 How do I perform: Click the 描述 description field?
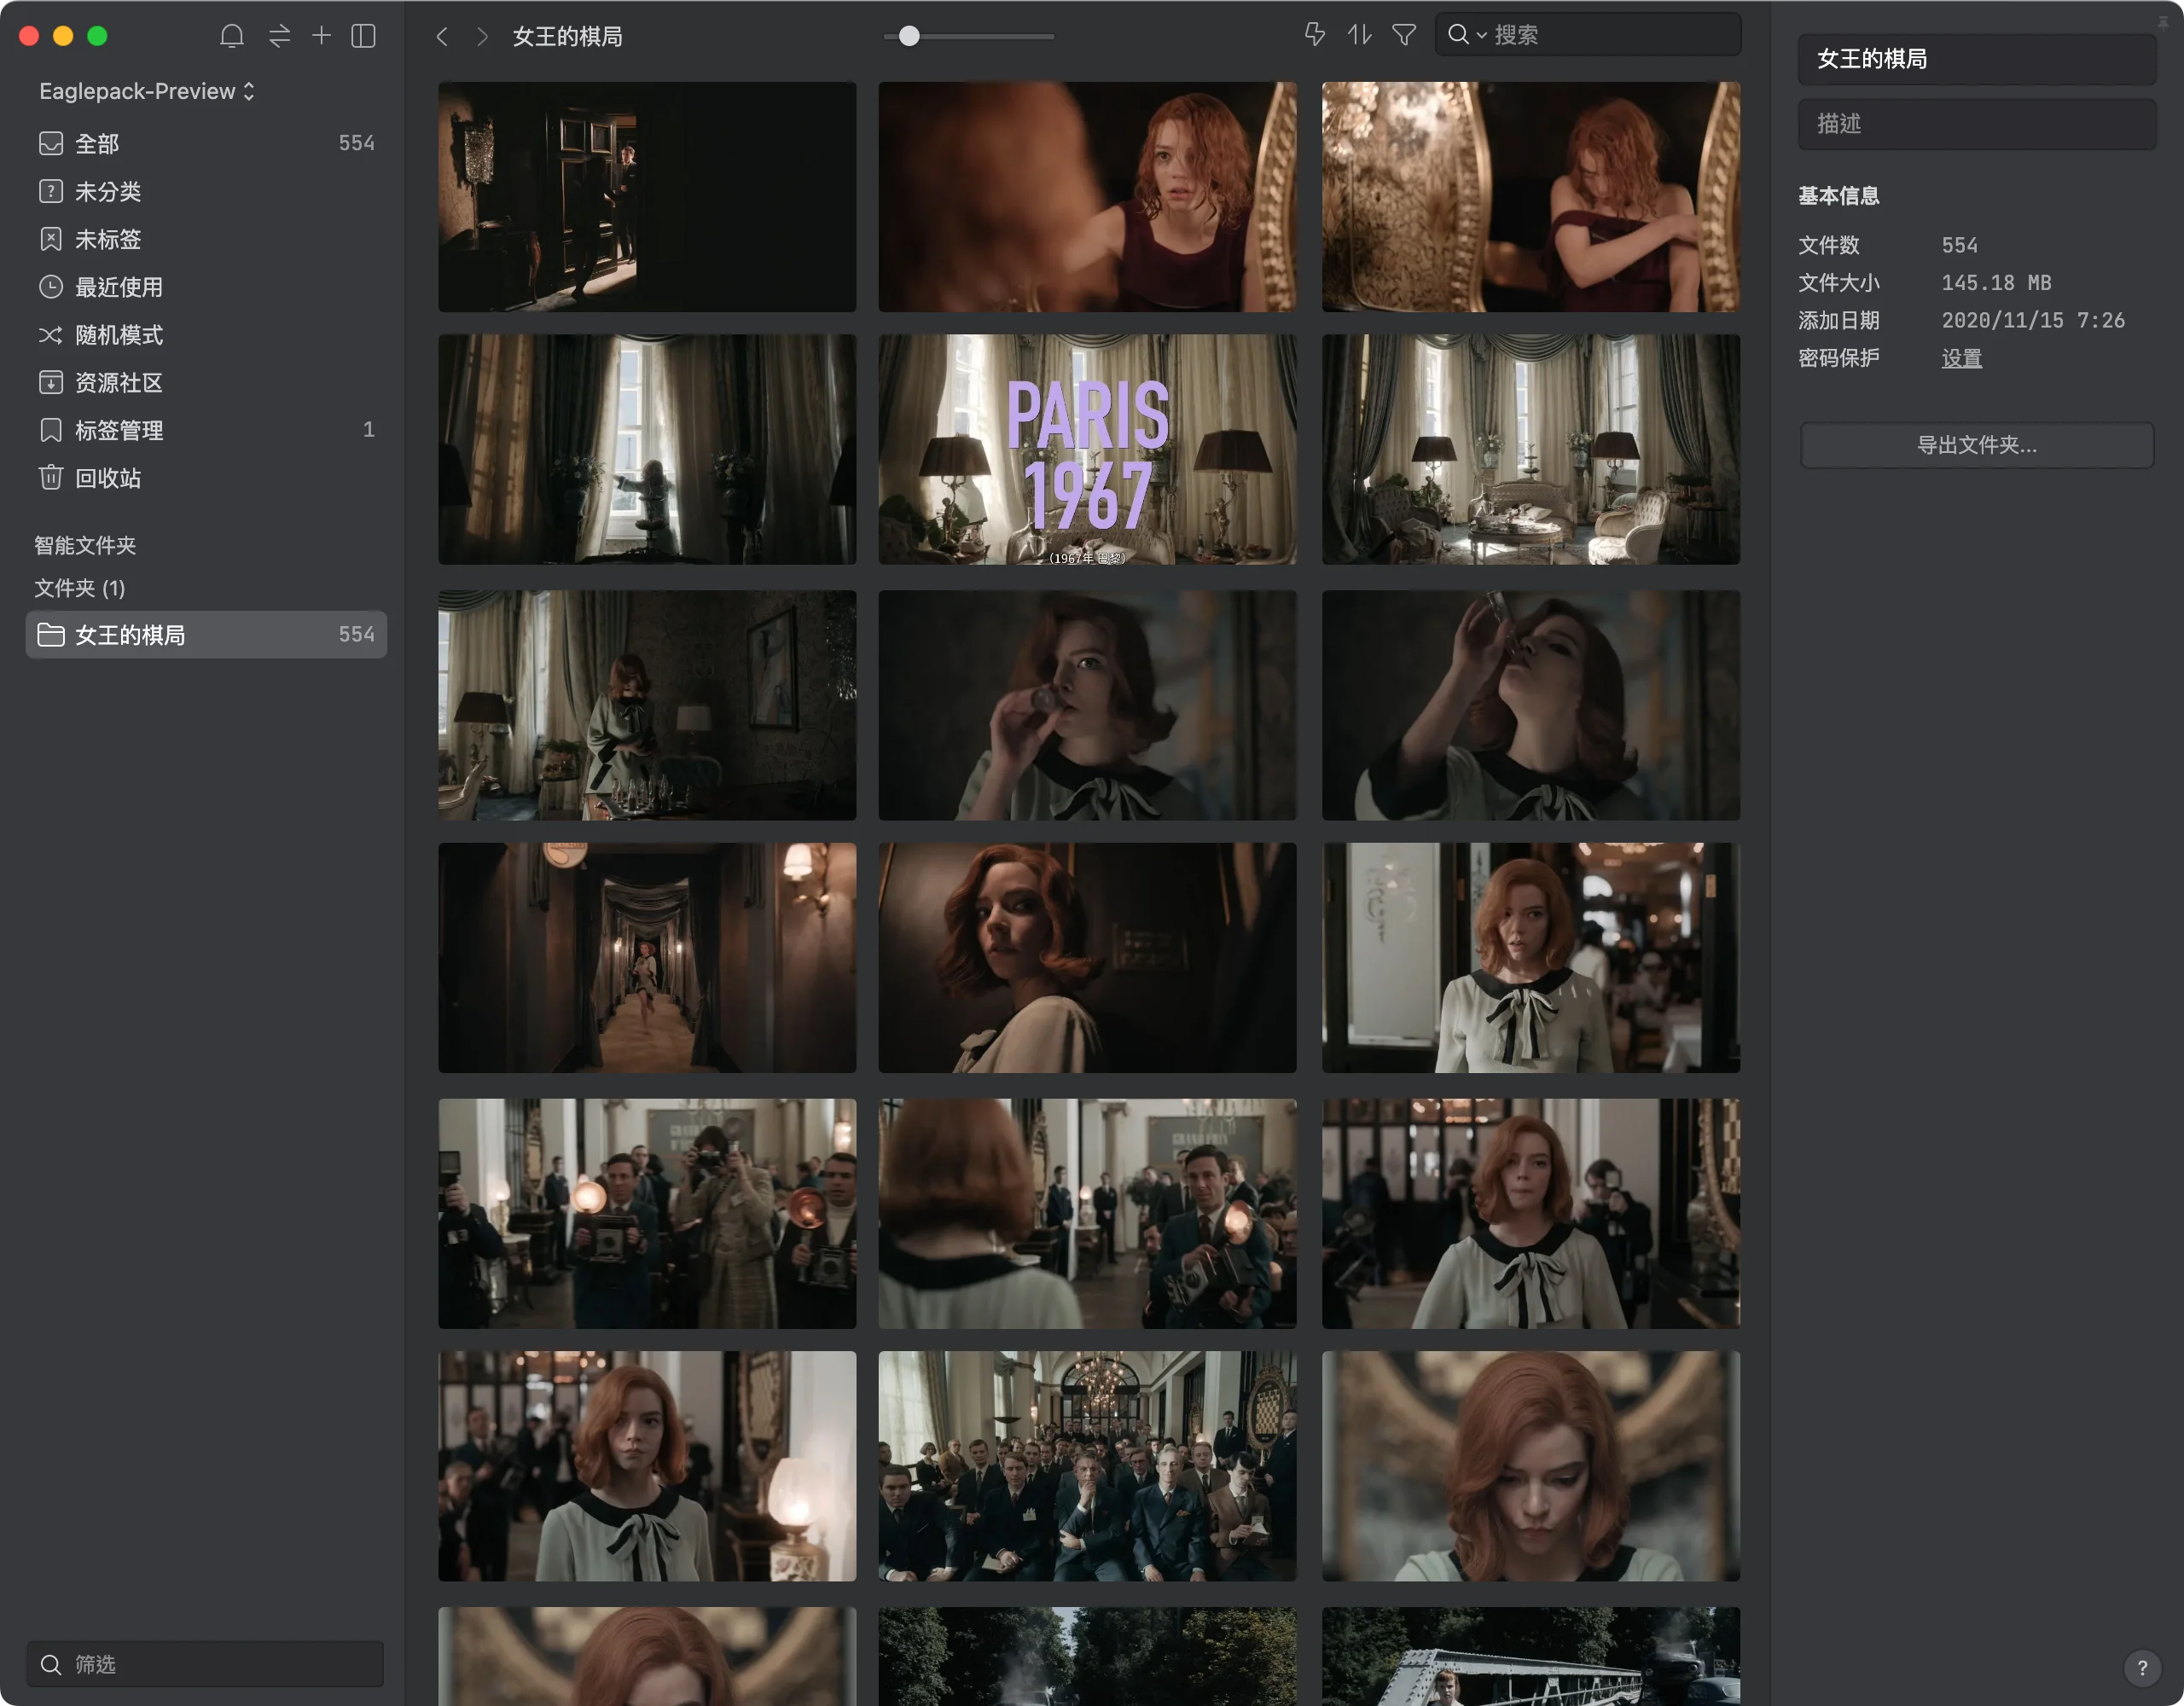[1977, 124]
